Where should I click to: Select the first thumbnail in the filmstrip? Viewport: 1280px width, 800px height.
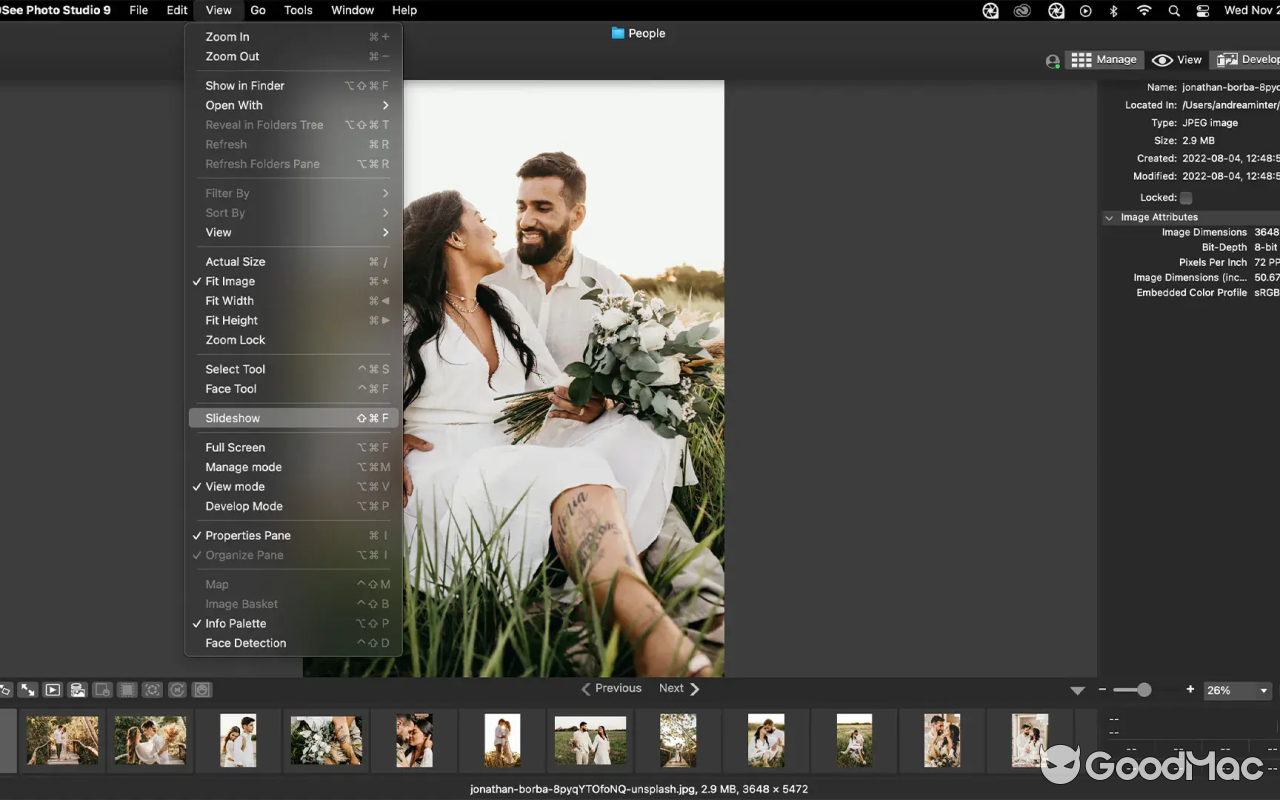[x=62, y=740]
